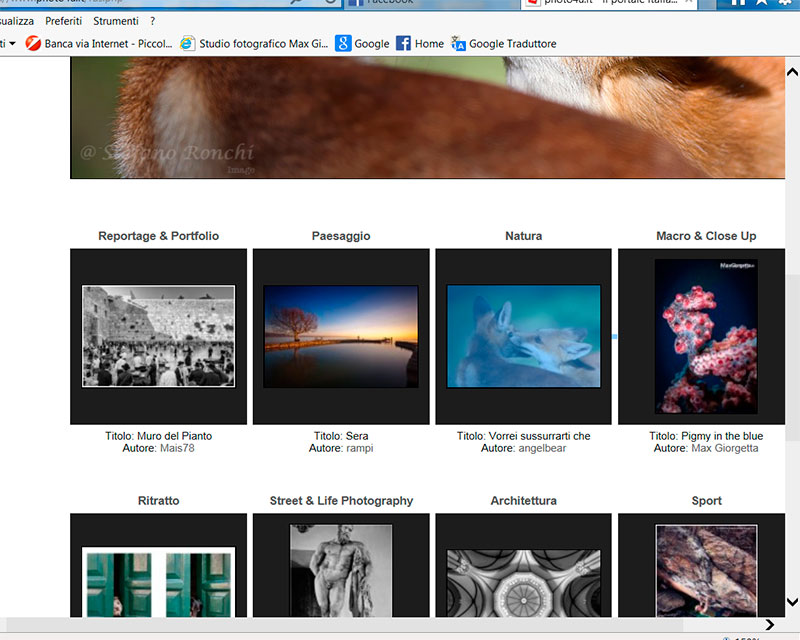Image resolution: width=800 pixels, height=640 pixels.
Task: Click the vertical scrollbar thumb
Action: (792, 357)
